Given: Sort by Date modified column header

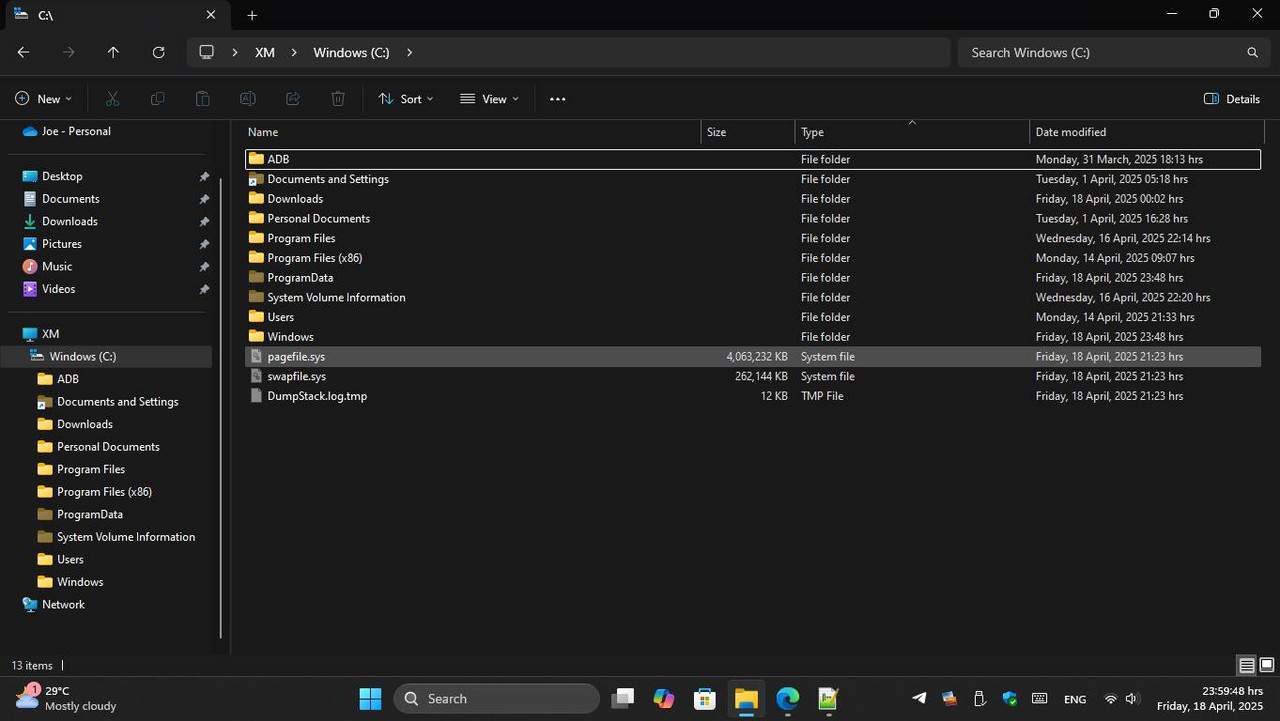Looking at the screenshot, I should tap(1147, 132).
